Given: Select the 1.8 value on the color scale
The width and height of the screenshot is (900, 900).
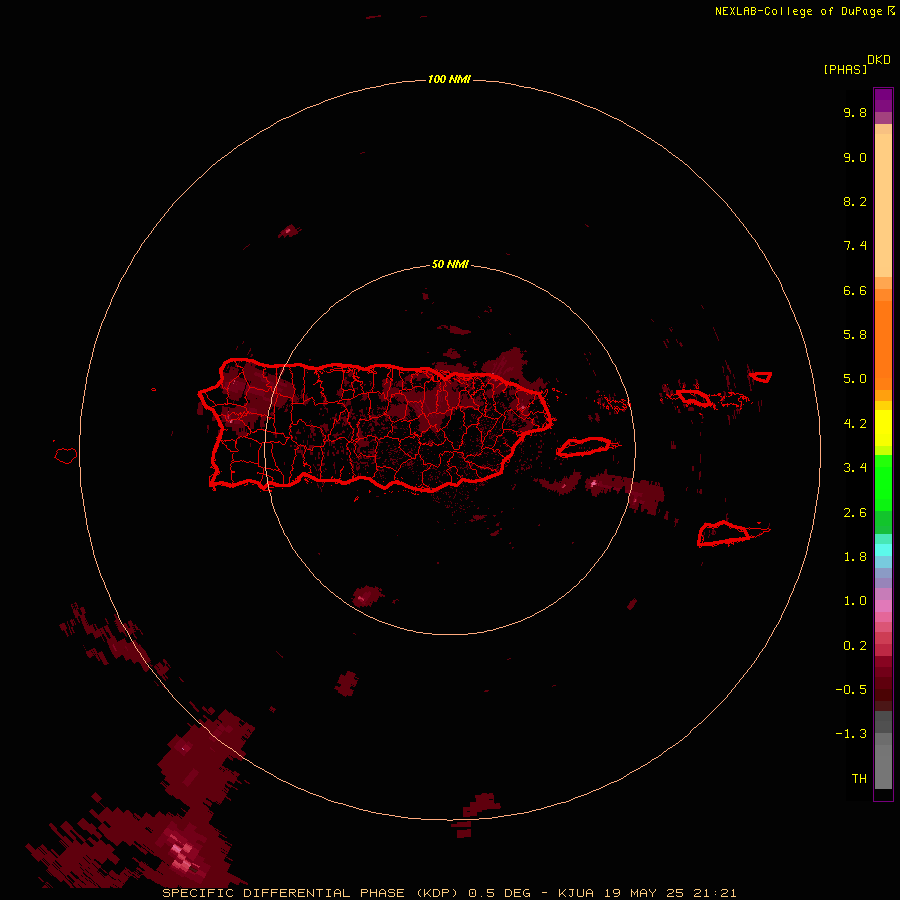Looking at the screenshot, I should [x=855, y=557].
